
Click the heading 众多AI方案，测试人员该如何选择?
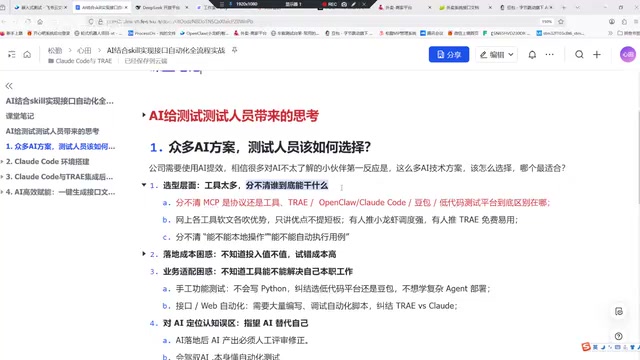tap(269, 147)
